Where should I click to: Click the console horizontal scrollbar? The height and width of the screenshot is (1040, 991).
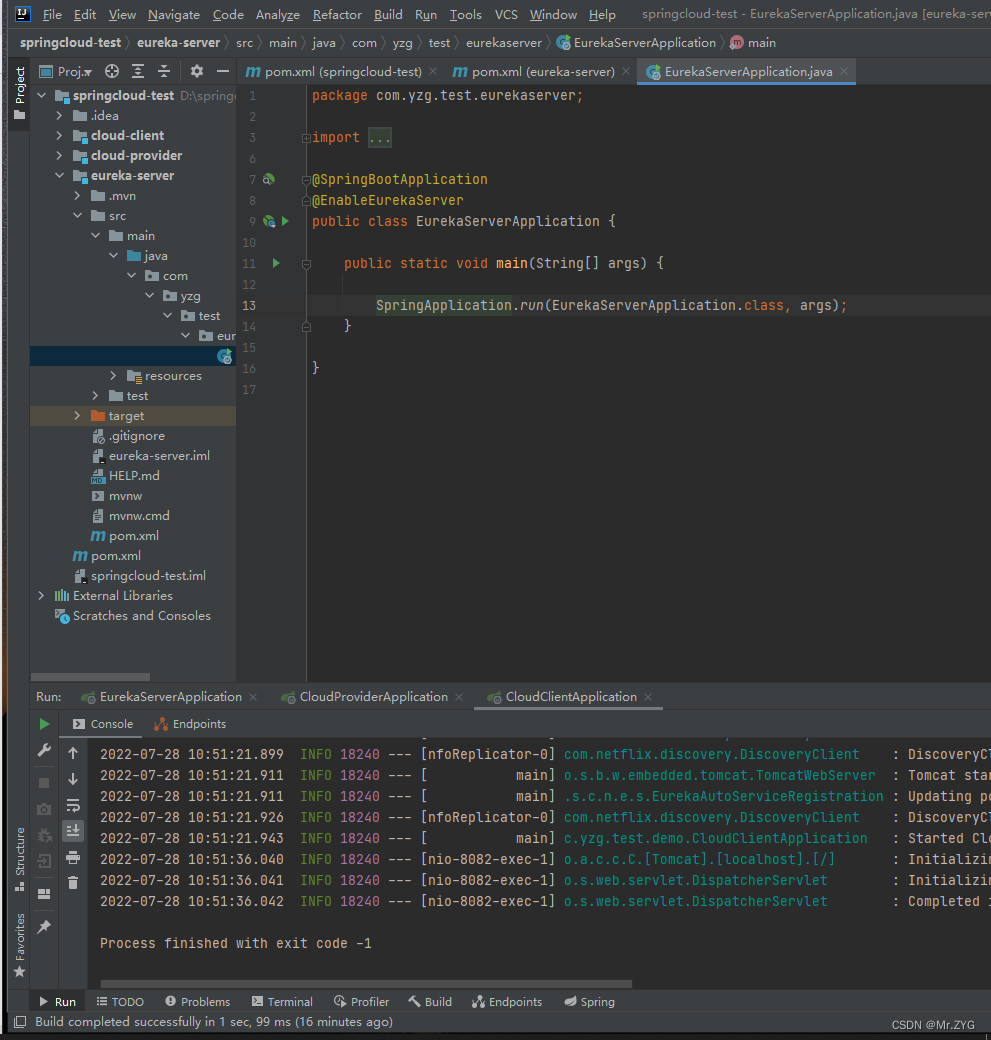coord(366,984)
